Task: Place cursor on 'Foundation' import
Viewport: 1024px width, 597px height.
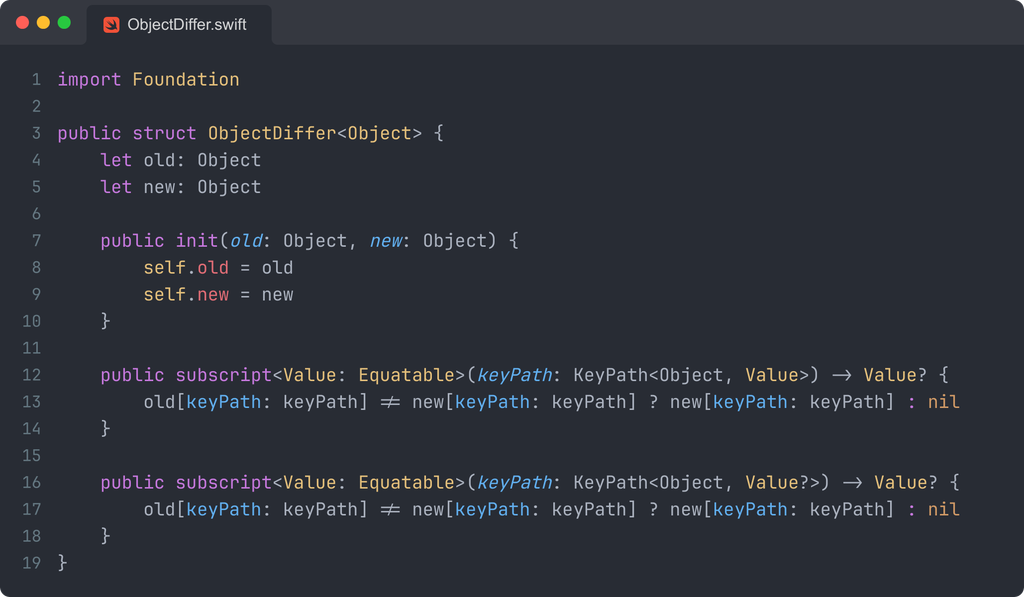Action: click(185, 80)
